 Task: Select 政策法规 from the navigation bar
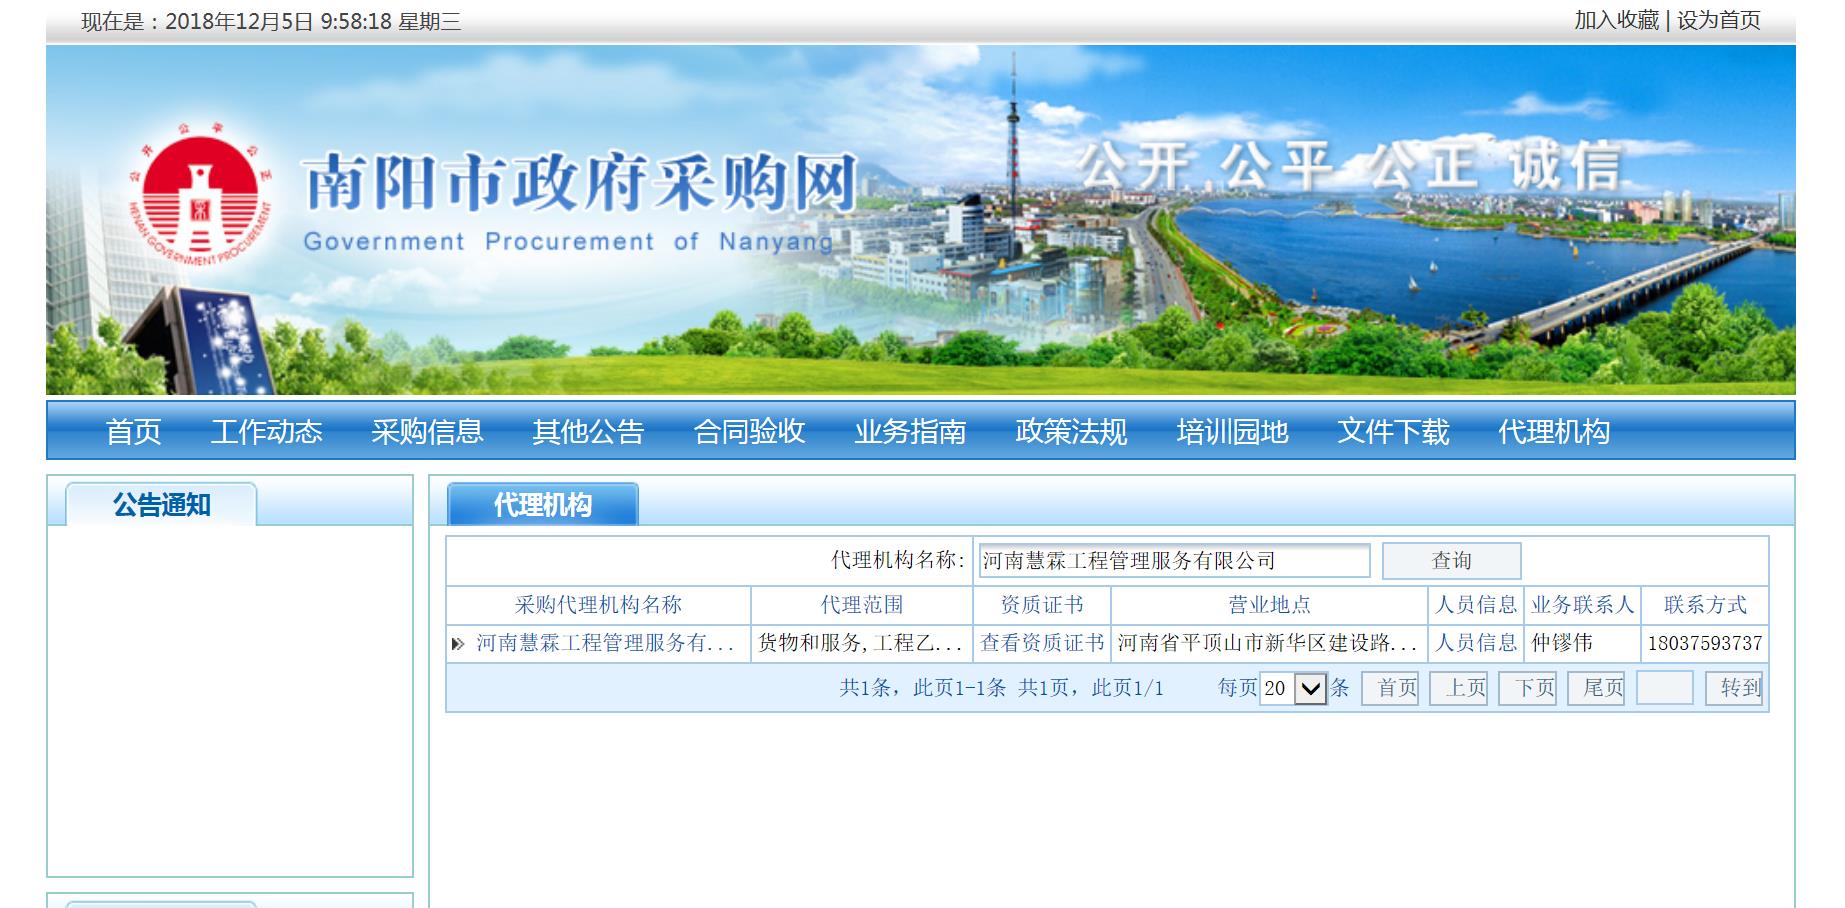(1071, 431)
